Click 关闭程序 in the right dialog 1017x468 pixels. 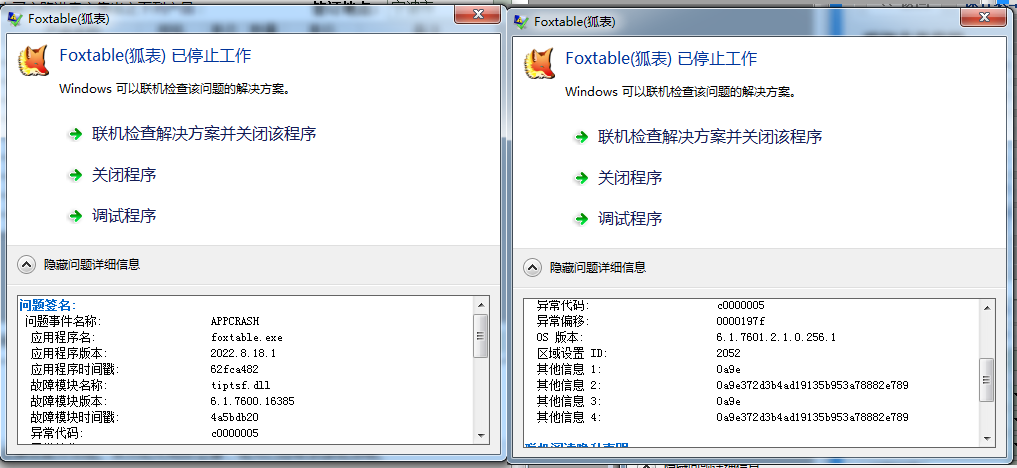(630, 178)
